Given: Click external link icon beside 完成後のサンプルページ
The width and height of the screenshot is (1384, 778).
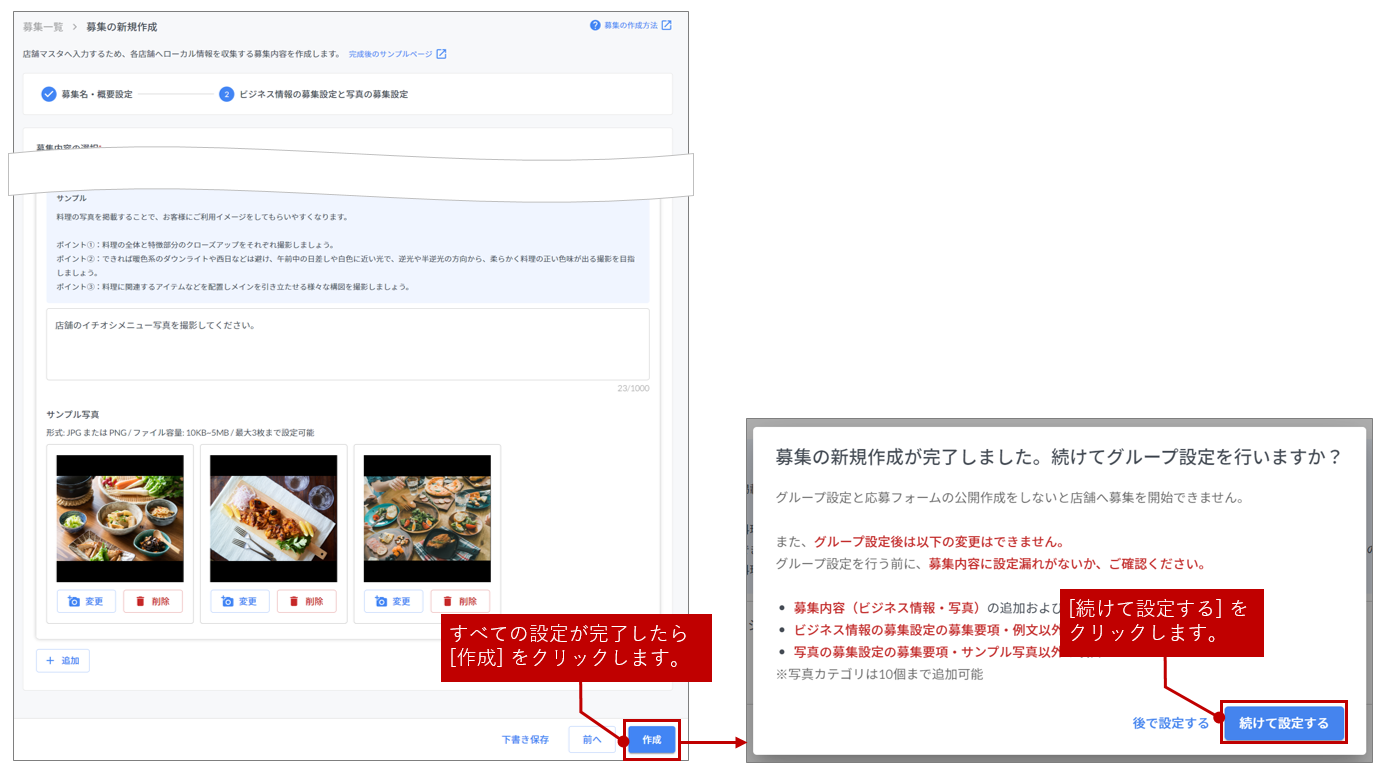Looking at the screenshot, I should click(441, 54).
